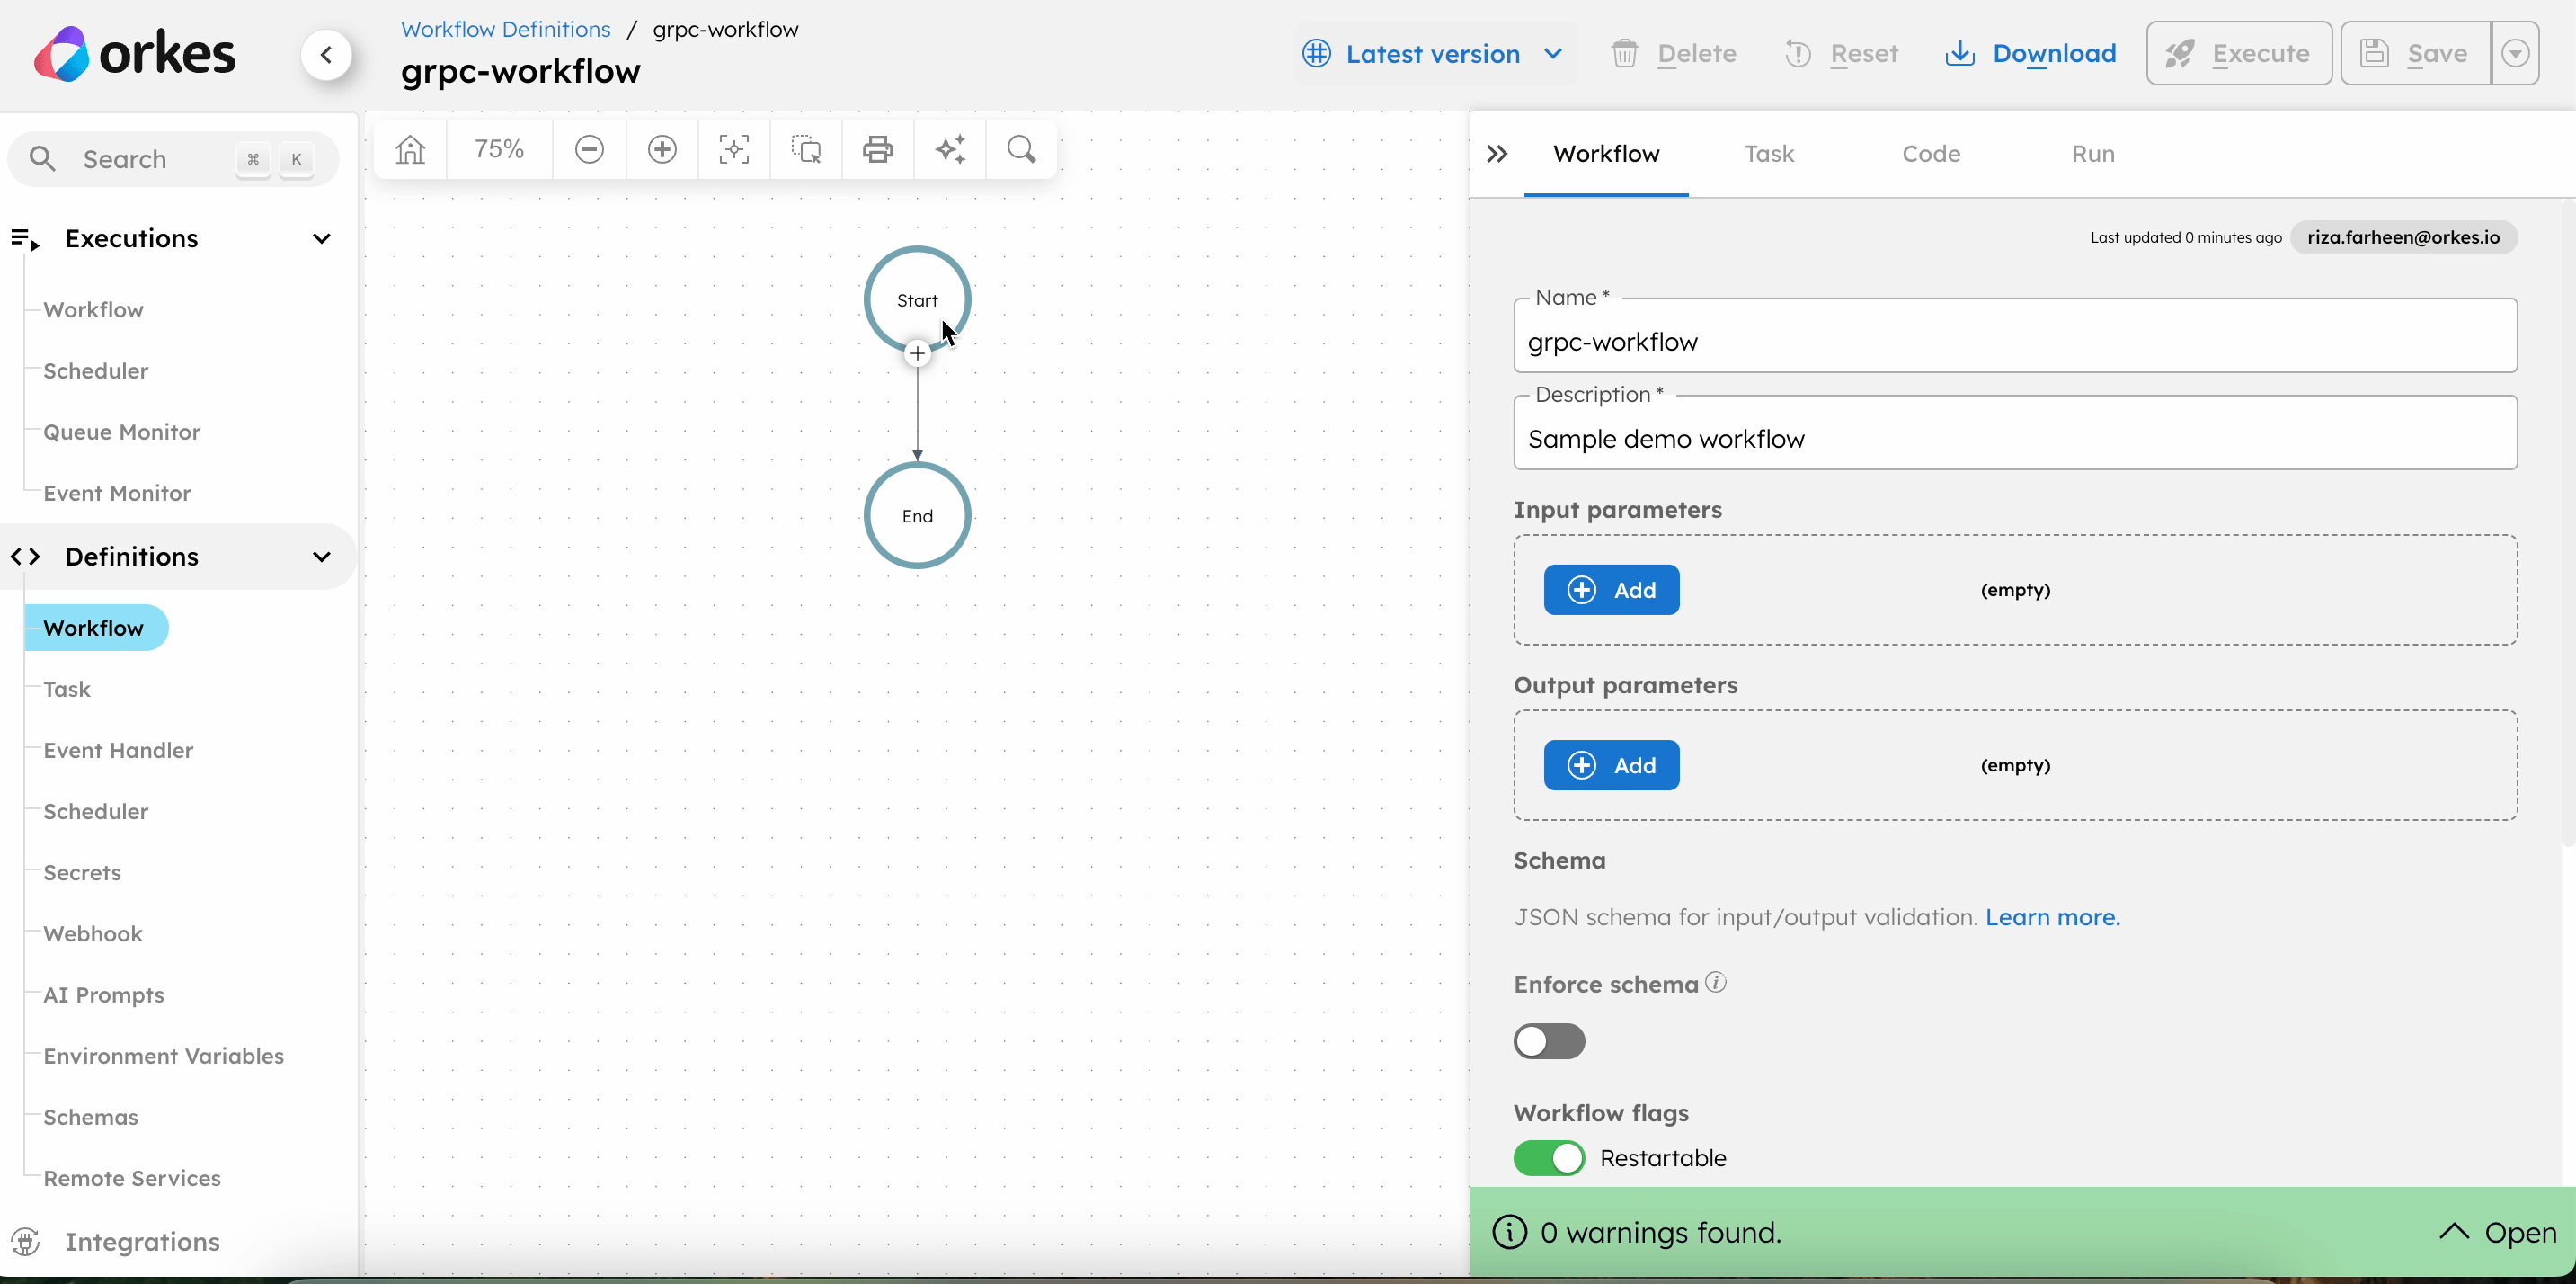Search tasks with magnifier in canvas toolbar

tap(1022, 150)
